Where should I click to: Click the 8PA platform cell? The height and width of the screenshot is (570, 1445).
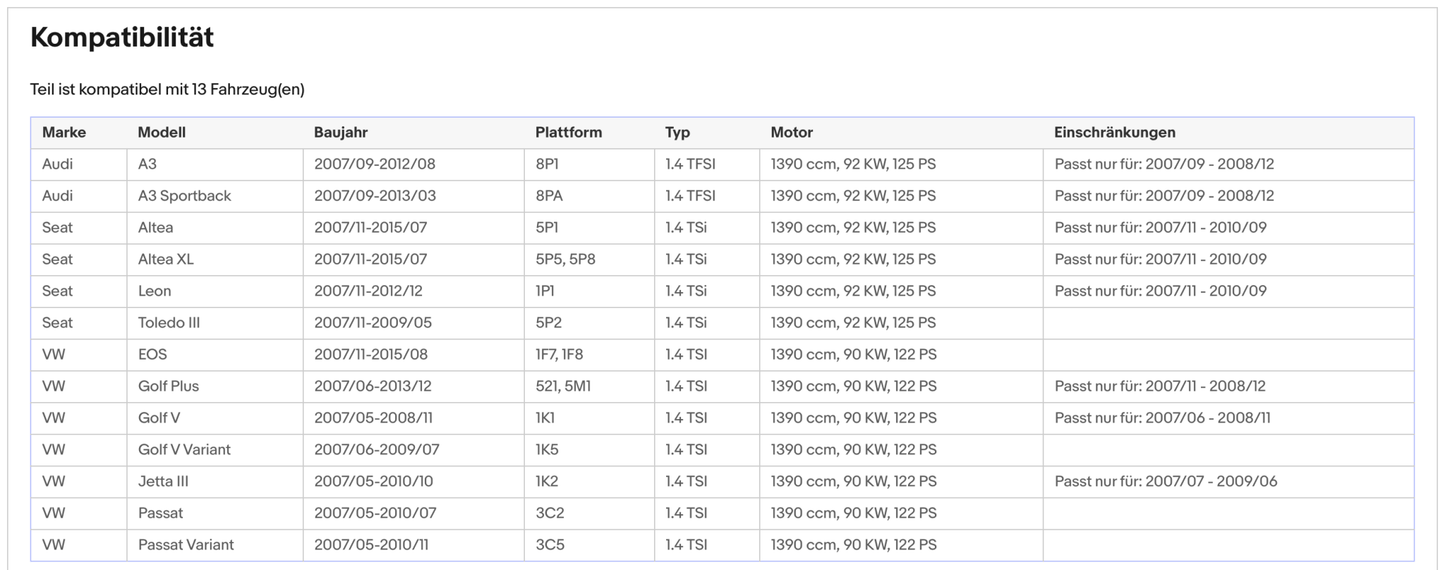tap(549, 196)
